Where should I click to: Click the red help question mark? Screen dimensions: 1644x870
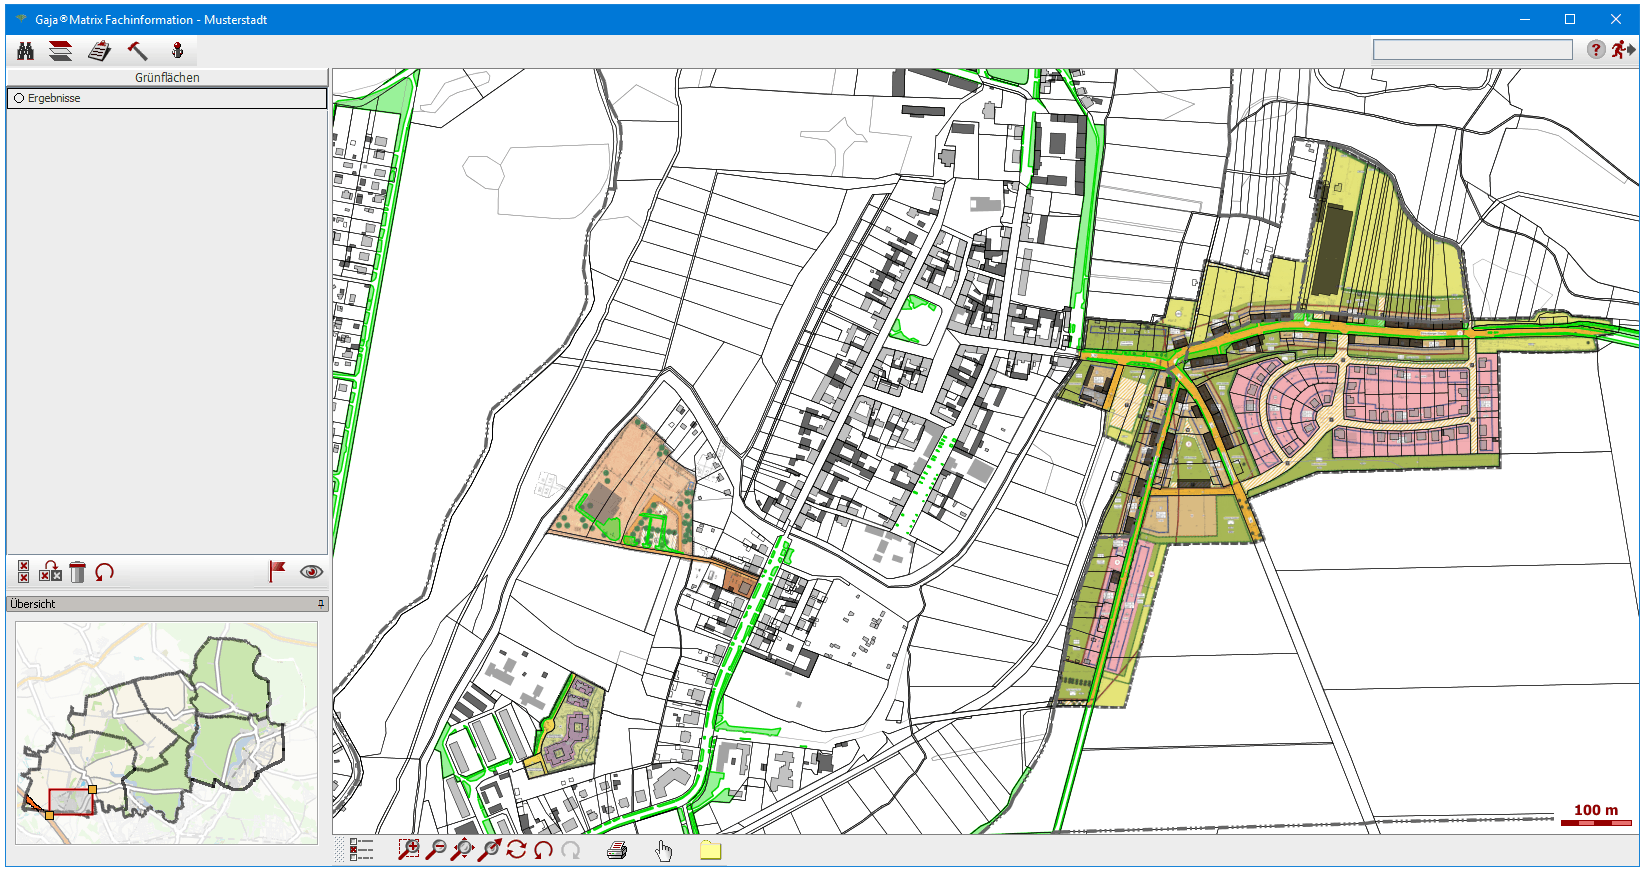coord(1595,50)
